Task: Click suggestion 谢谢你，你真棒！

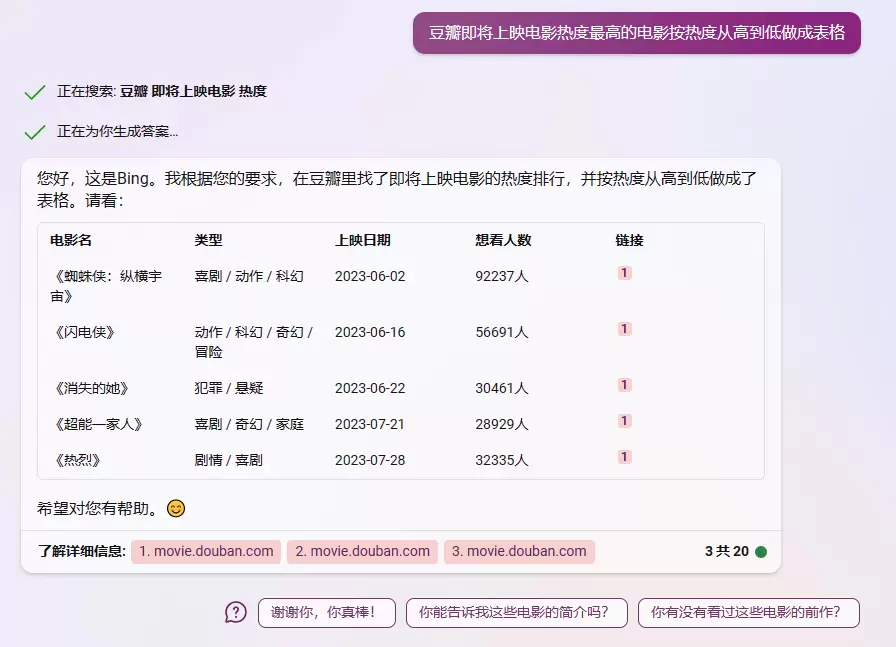Action: (x=327, y=613)
